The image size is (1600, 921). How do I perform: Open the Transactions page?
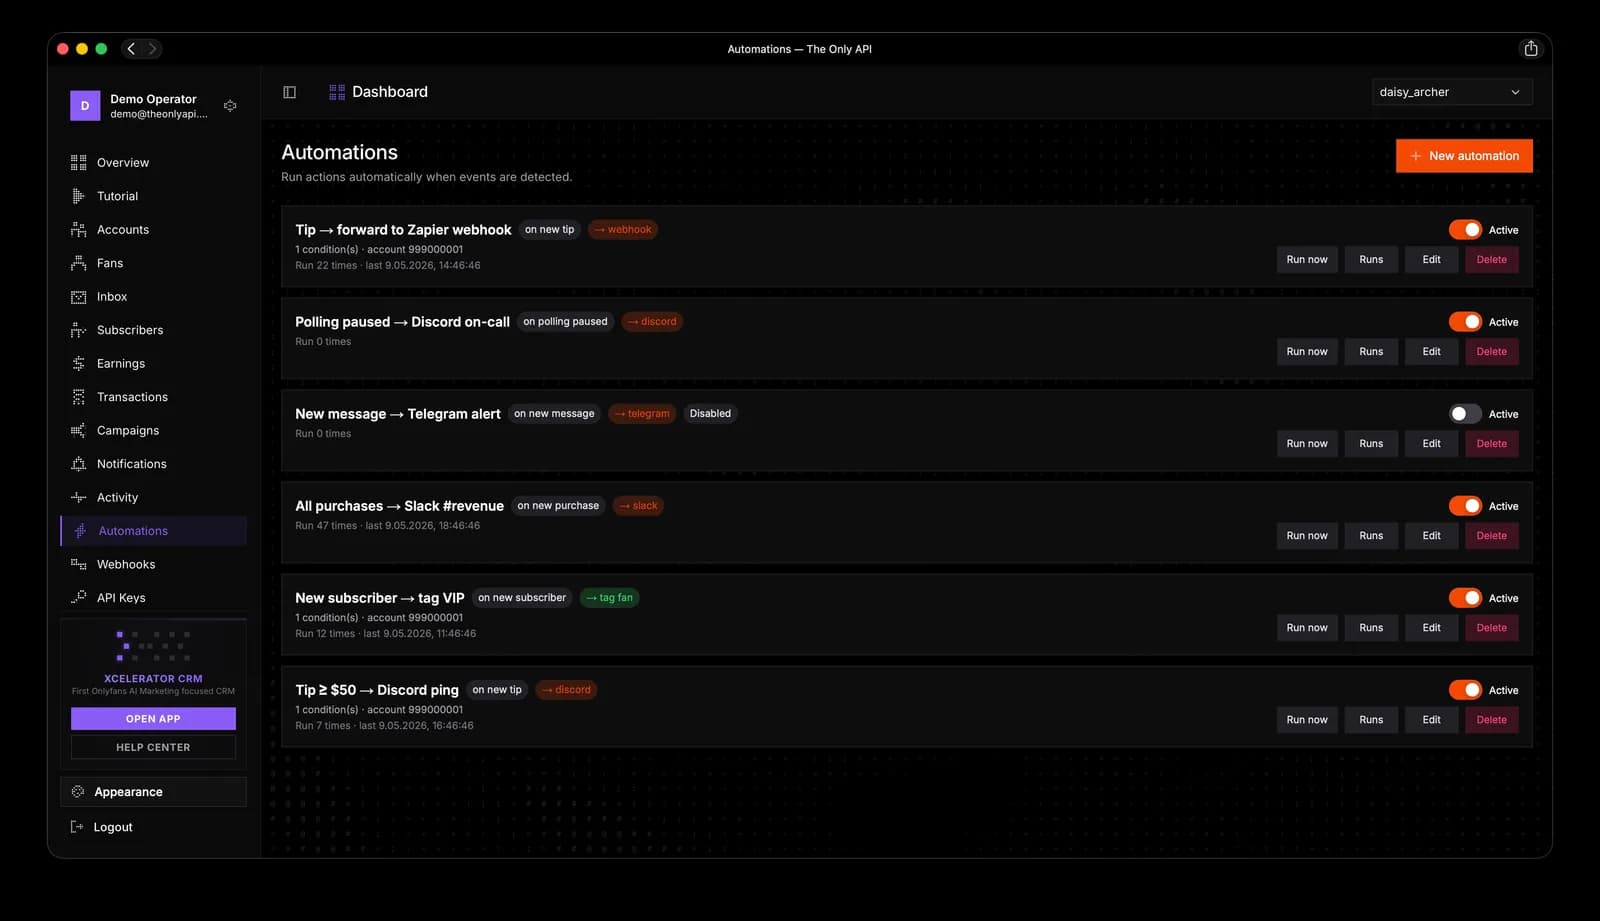[154, 397]
